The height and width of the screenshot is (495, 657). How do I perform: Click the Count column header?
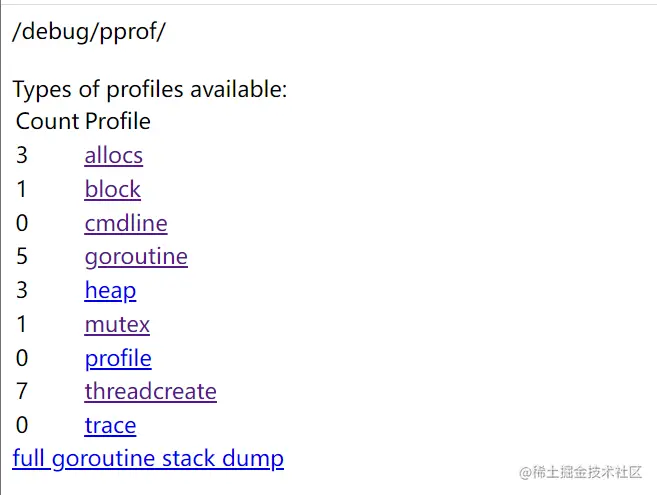(47, 122)
